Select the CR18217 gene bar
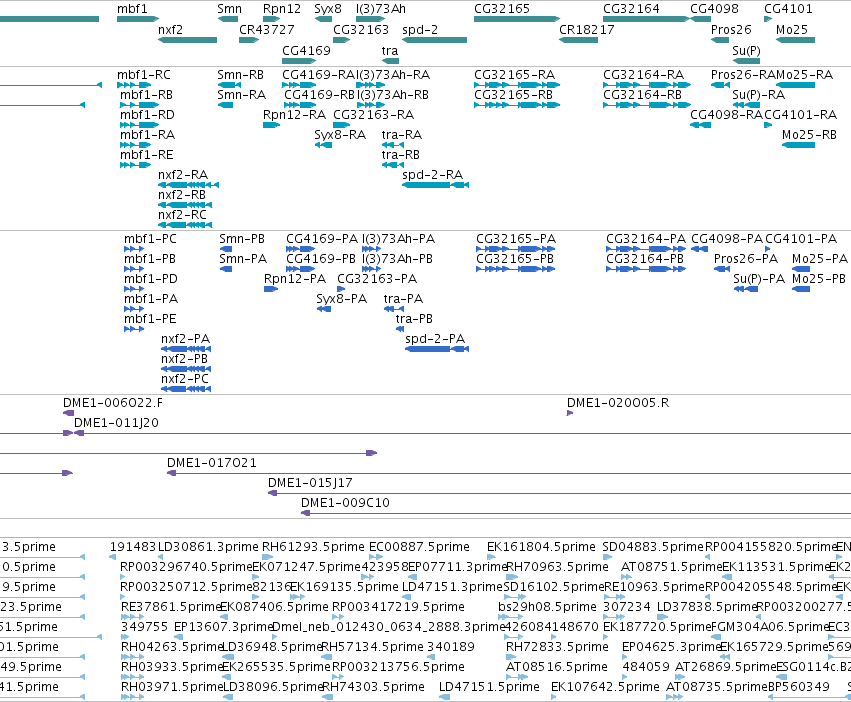 tap(579, 40)
